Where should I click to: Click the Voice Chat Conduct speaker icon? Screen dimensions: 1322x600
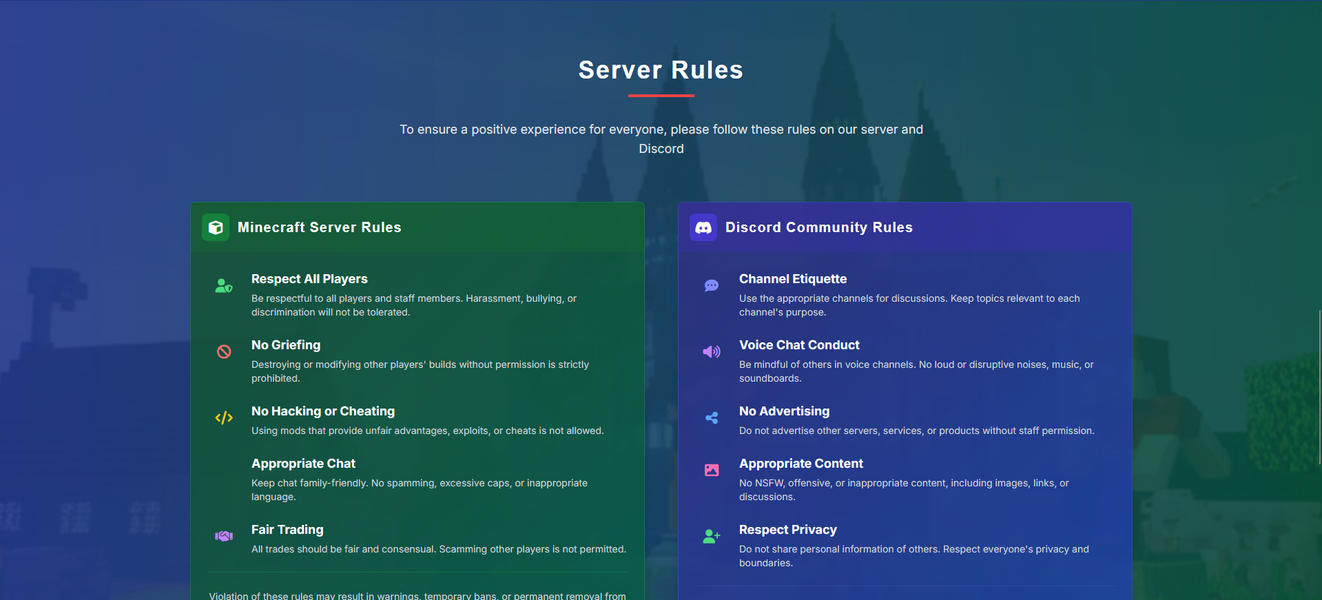(x=711, y=352)
